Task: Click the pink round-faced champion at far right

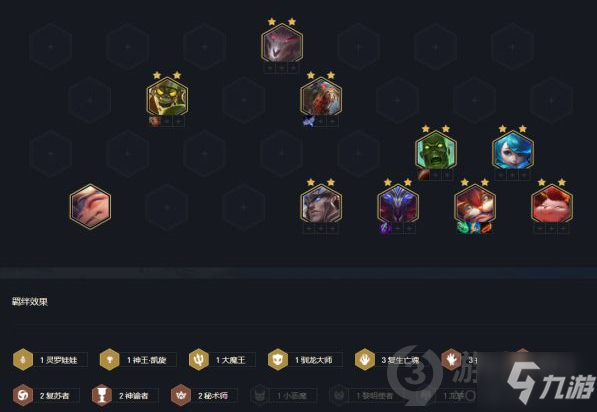Action: pyautogui.click(x=552, y=204)
